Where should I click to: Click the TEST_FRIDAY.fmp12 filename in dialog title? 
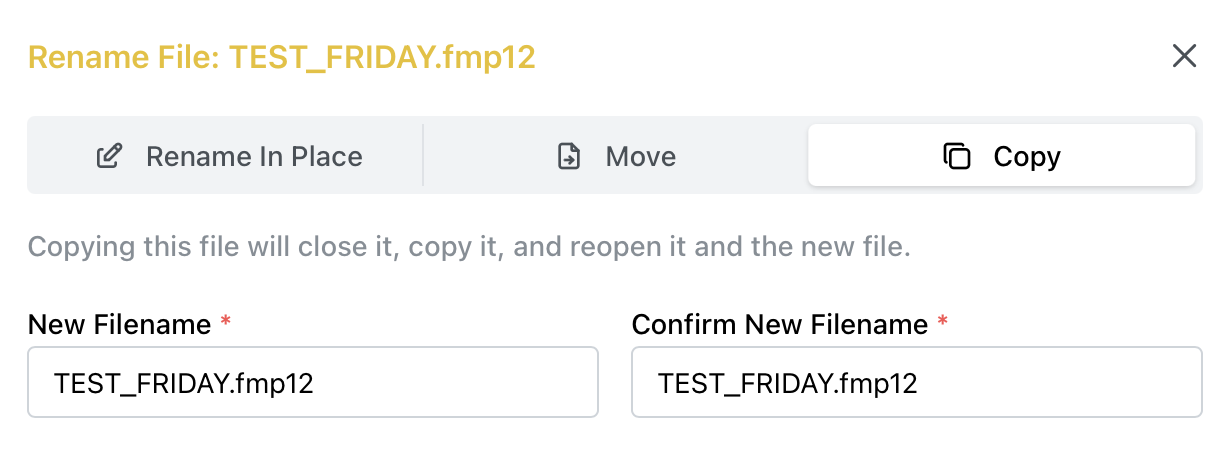(383, 57)
